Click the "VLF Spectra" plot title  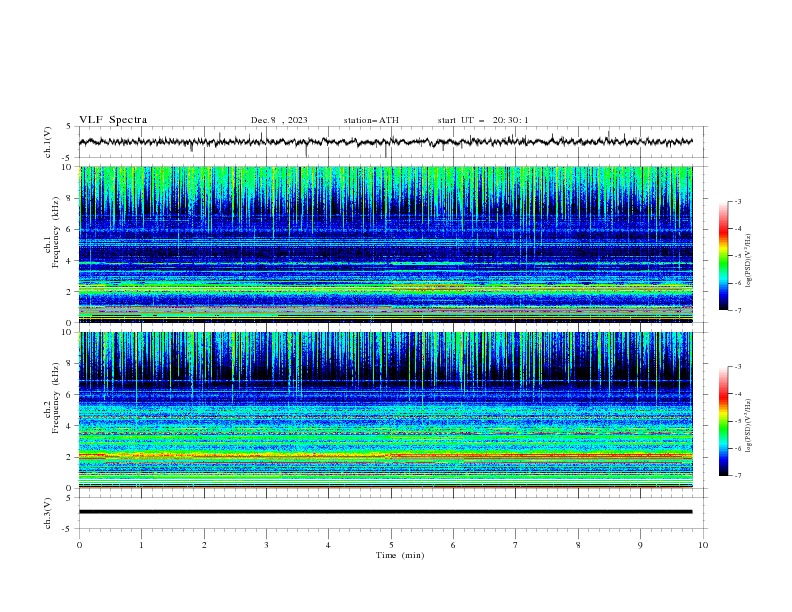[x=113, y=120]
